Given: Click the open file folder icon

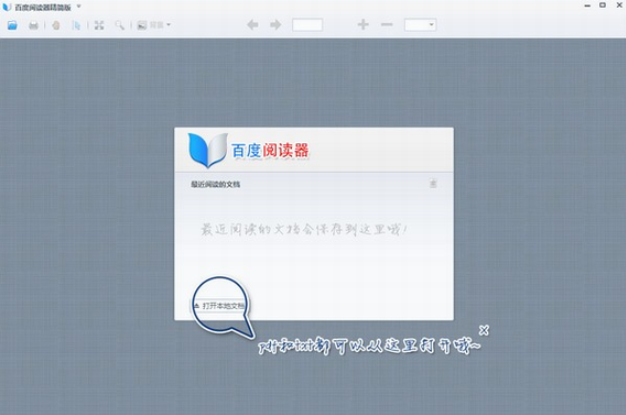Looking at the screenshot, I should click(12, 24).
